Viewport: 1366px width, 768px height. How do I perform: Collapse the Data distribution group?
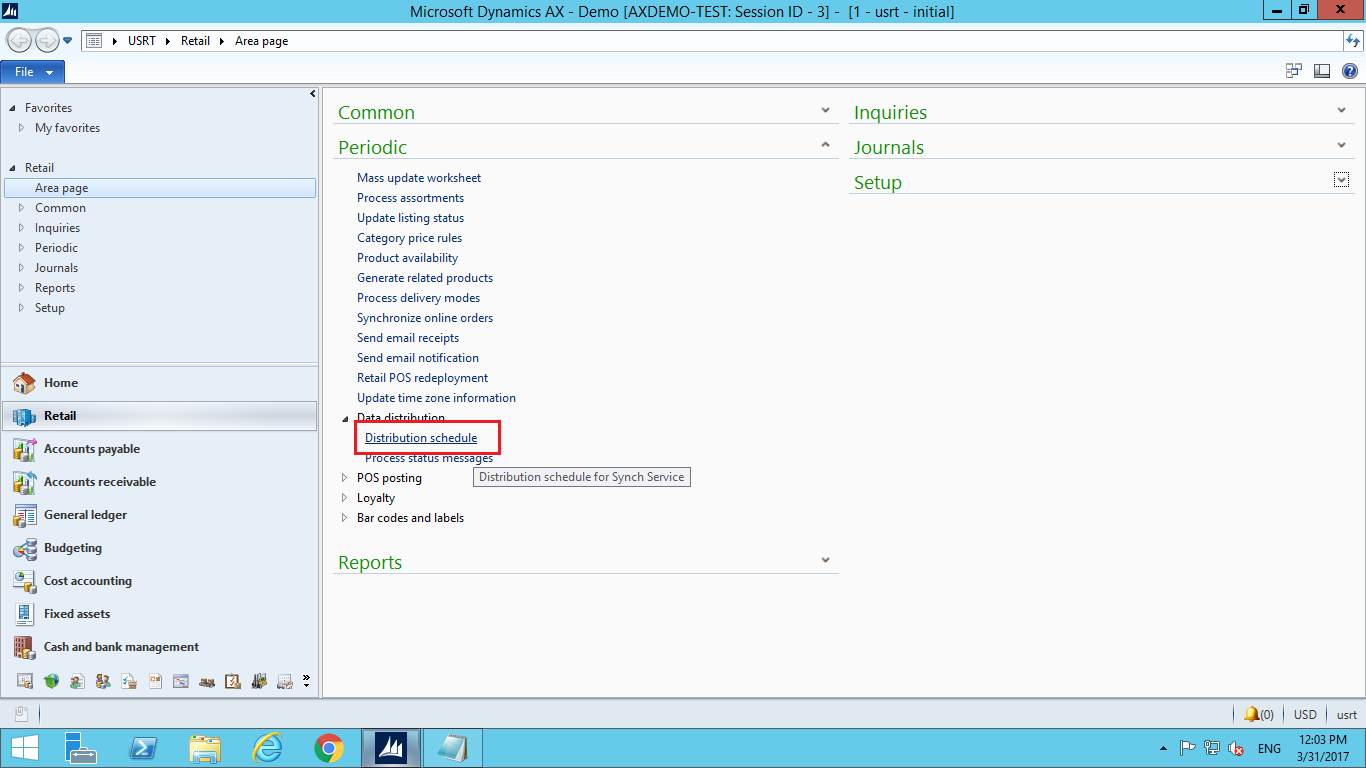(345, 419)
